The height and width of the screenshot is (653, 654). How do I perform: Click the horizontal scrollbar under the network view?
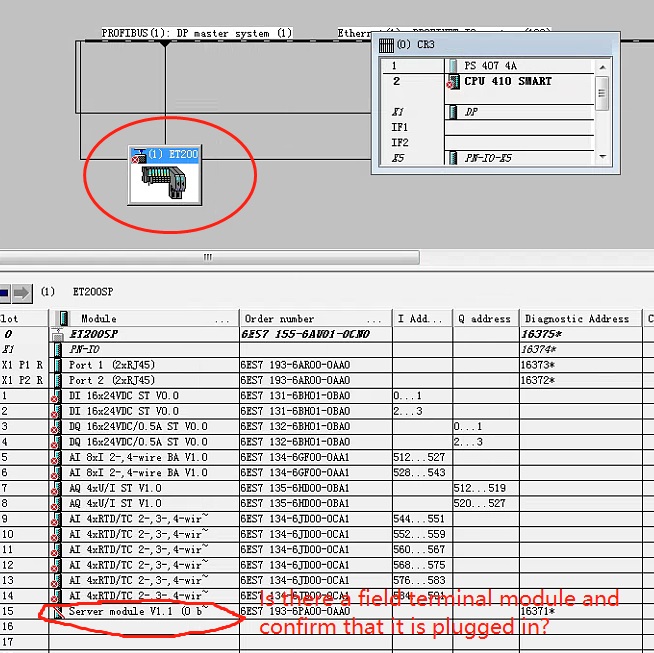coord(209,257)
